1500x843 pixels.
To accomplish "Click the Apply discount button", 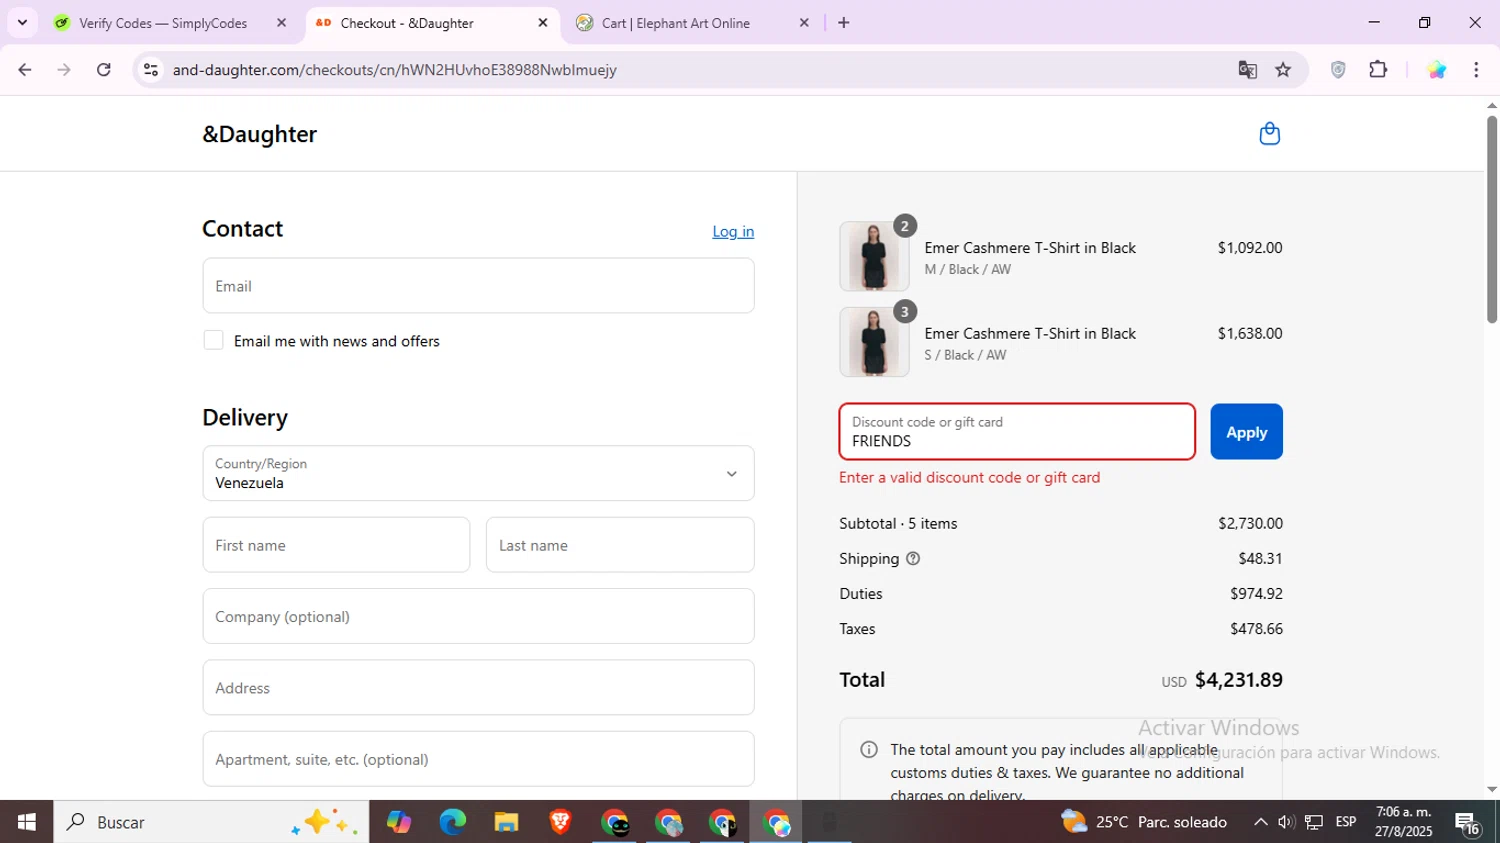I will (1246, 432).
